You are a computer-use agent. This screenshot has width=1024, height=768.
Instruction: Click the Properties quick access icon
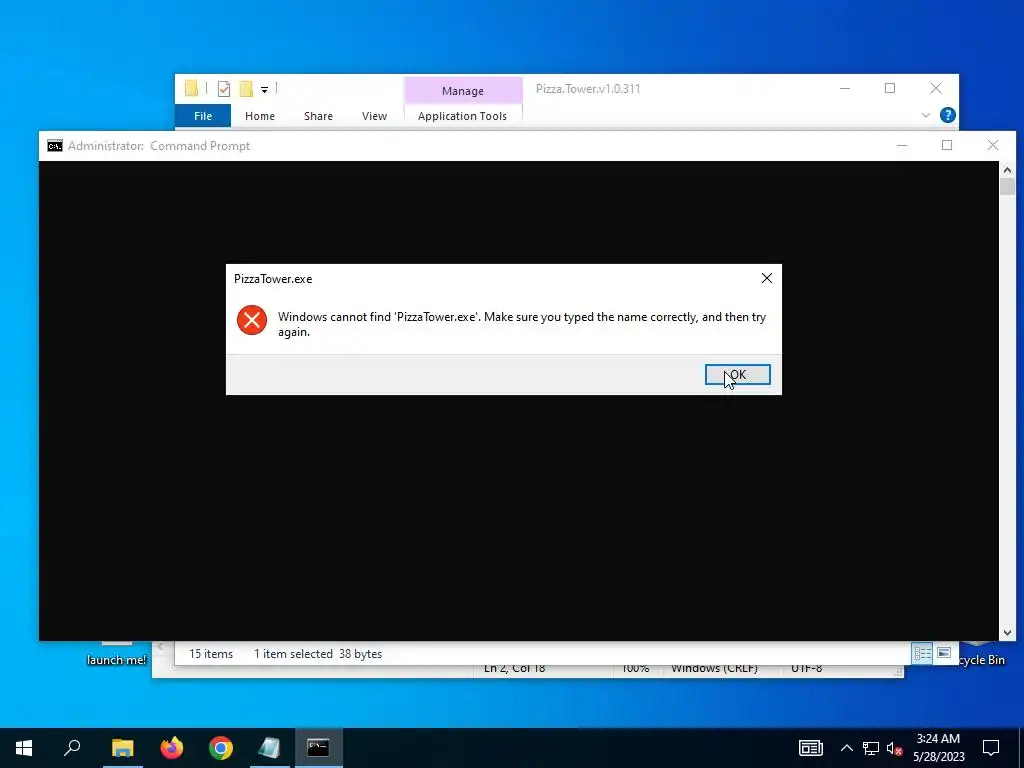[x=224, y=88]
